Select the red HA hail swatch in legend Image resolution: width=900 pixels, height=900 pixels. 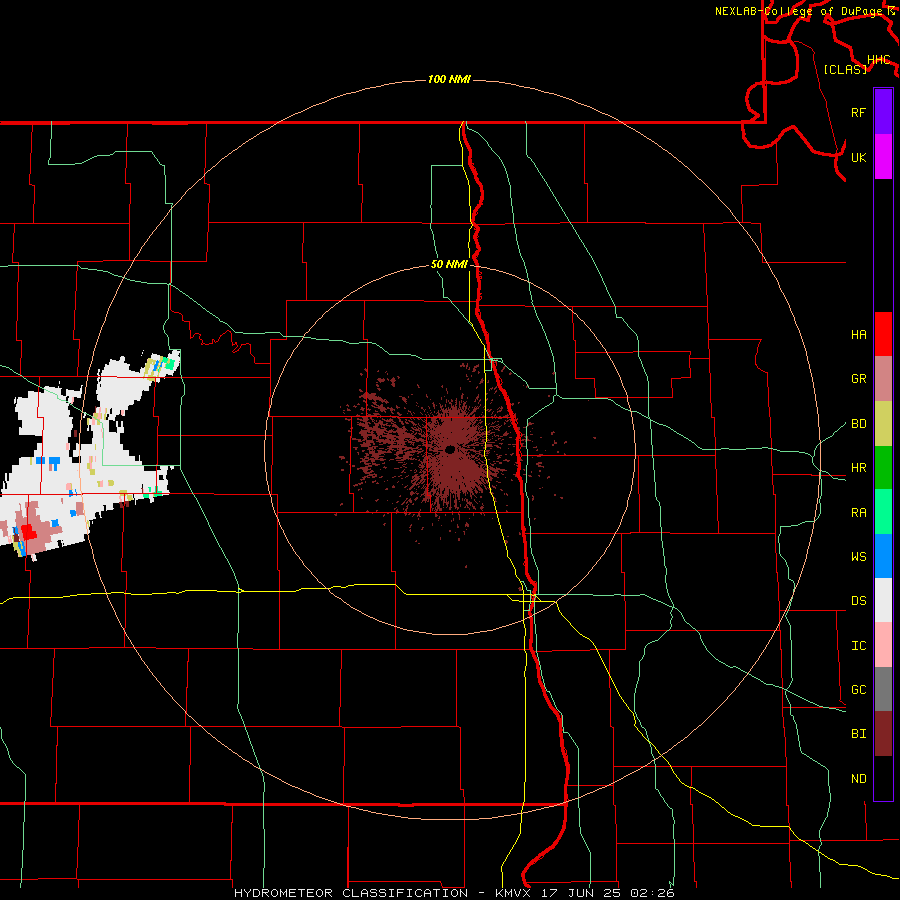pos(883,334)
